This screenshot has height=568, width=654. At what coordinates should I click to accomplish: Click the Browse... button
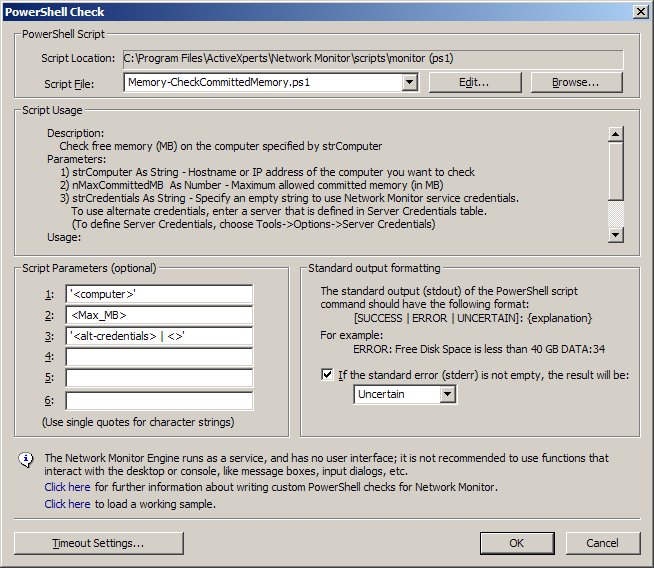point(576,82)
